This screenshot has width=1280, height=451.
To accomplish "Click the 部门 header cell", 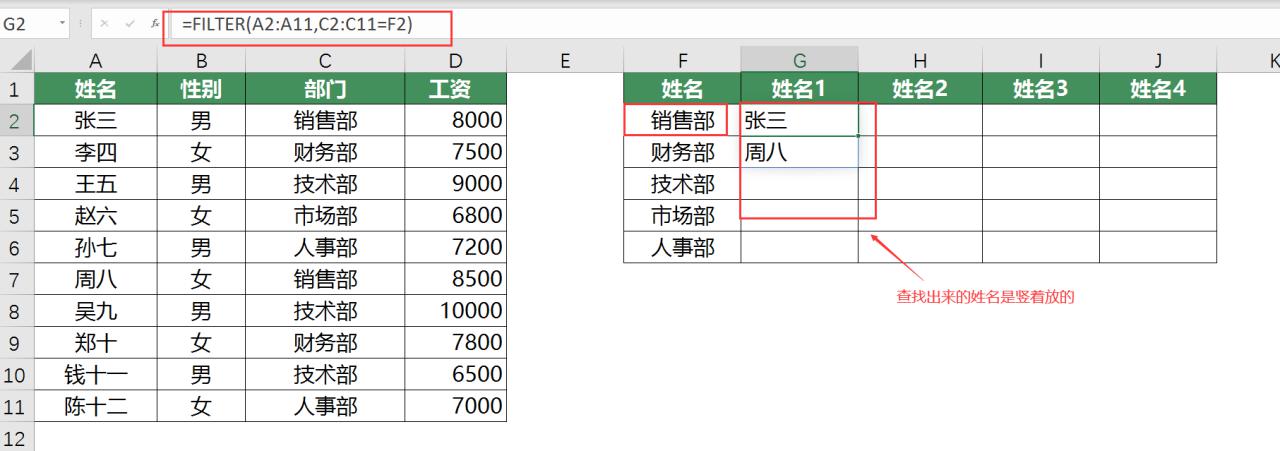I will 325,89.
